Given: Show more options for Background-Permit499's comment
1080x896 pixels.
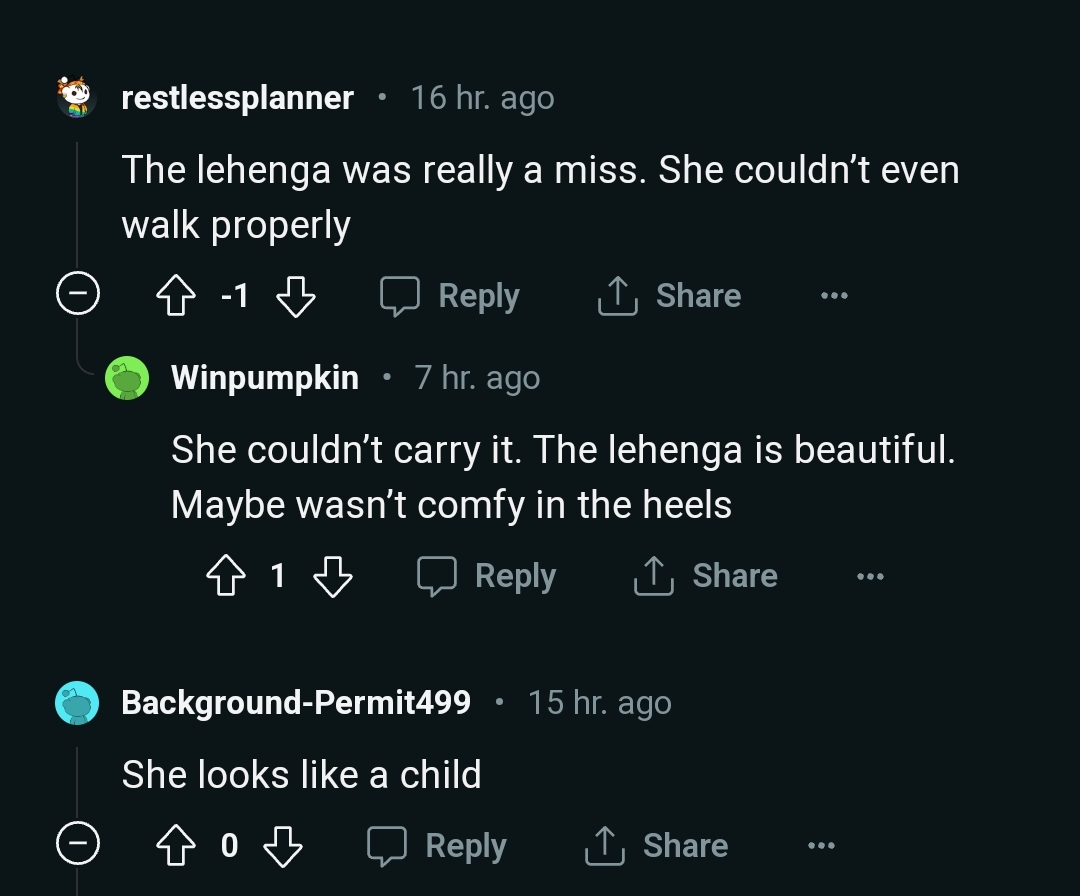Looking at the screenshot, I should click(x=821, y=847).
